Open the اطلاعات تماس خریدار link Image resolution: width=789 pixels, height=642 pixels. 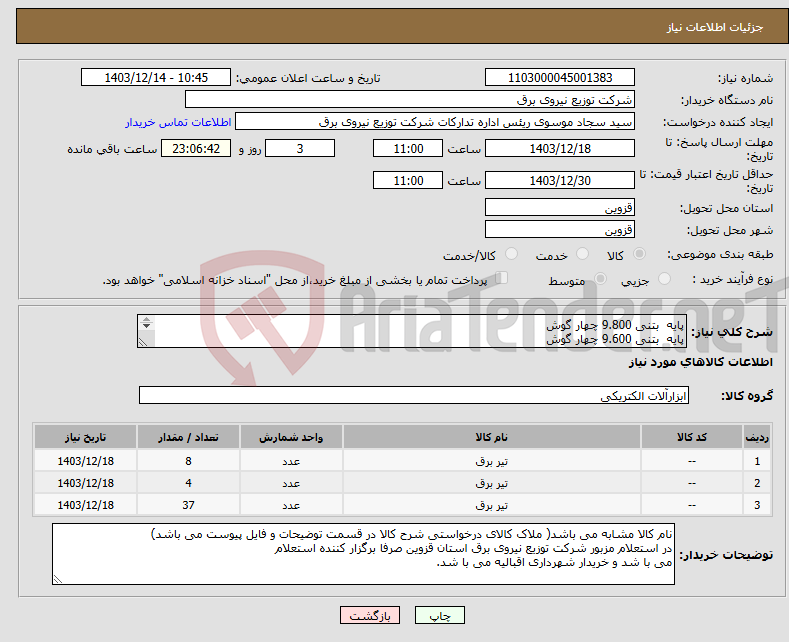click(178, 122)
